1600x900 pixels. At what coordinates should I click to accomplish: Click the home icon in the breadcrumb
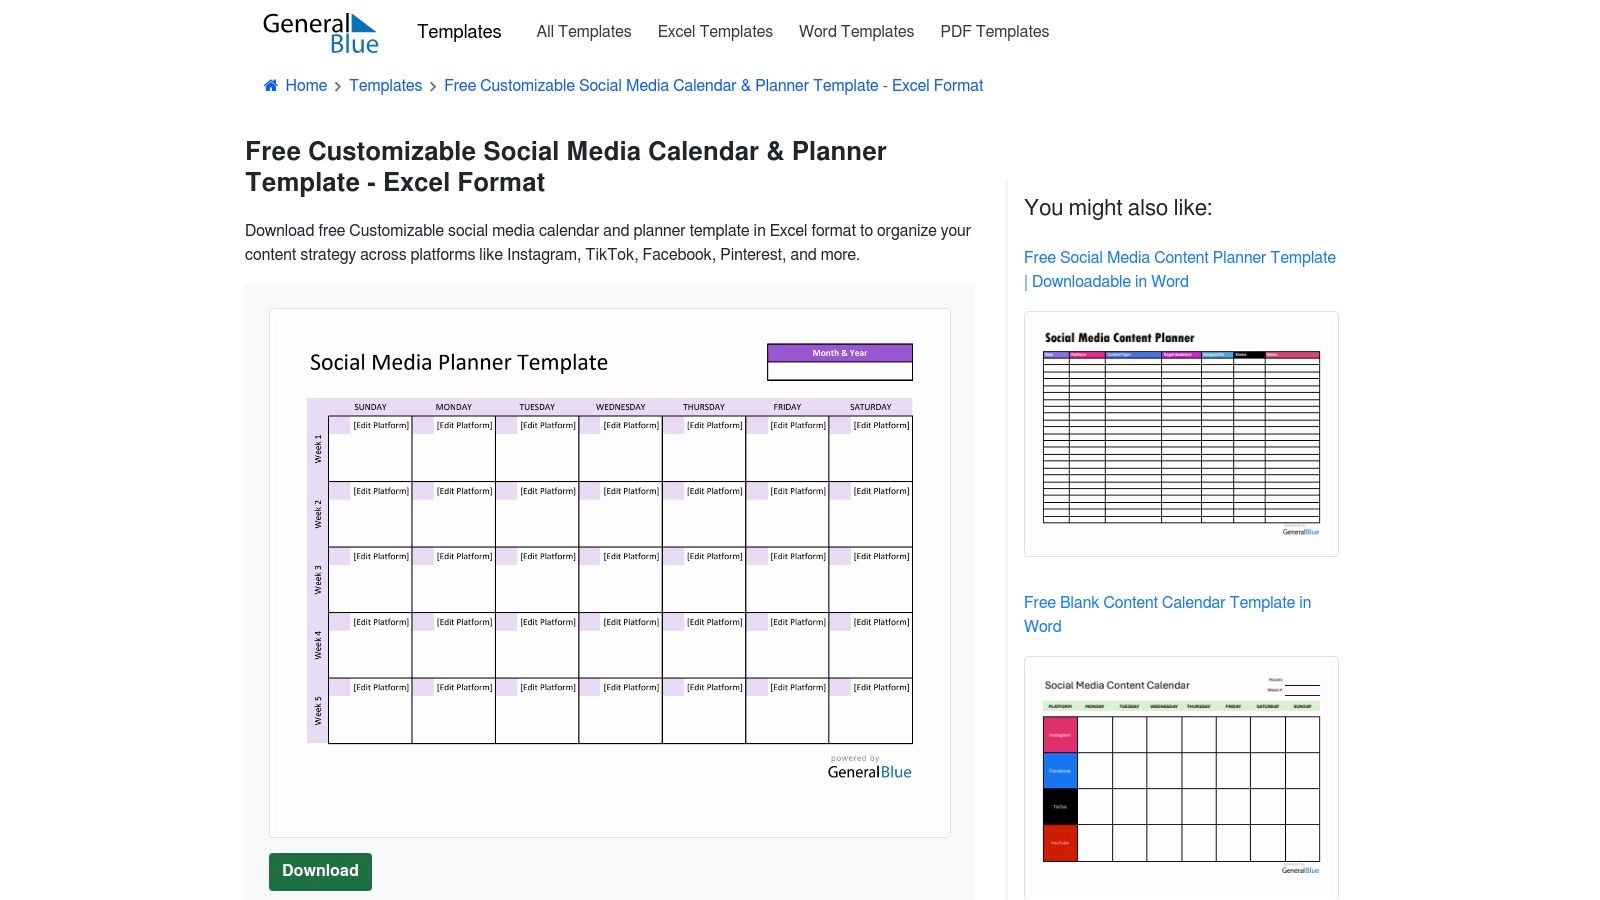point(269,85)
